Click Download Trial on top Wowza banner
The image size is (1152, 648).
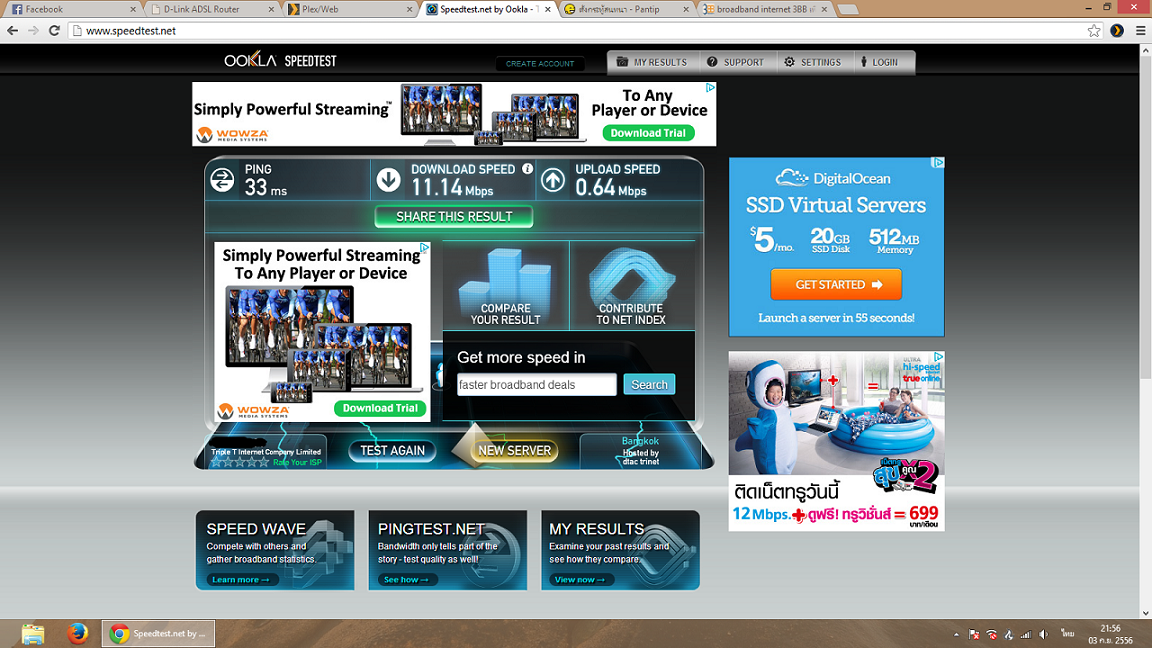[x=648, y=133]
